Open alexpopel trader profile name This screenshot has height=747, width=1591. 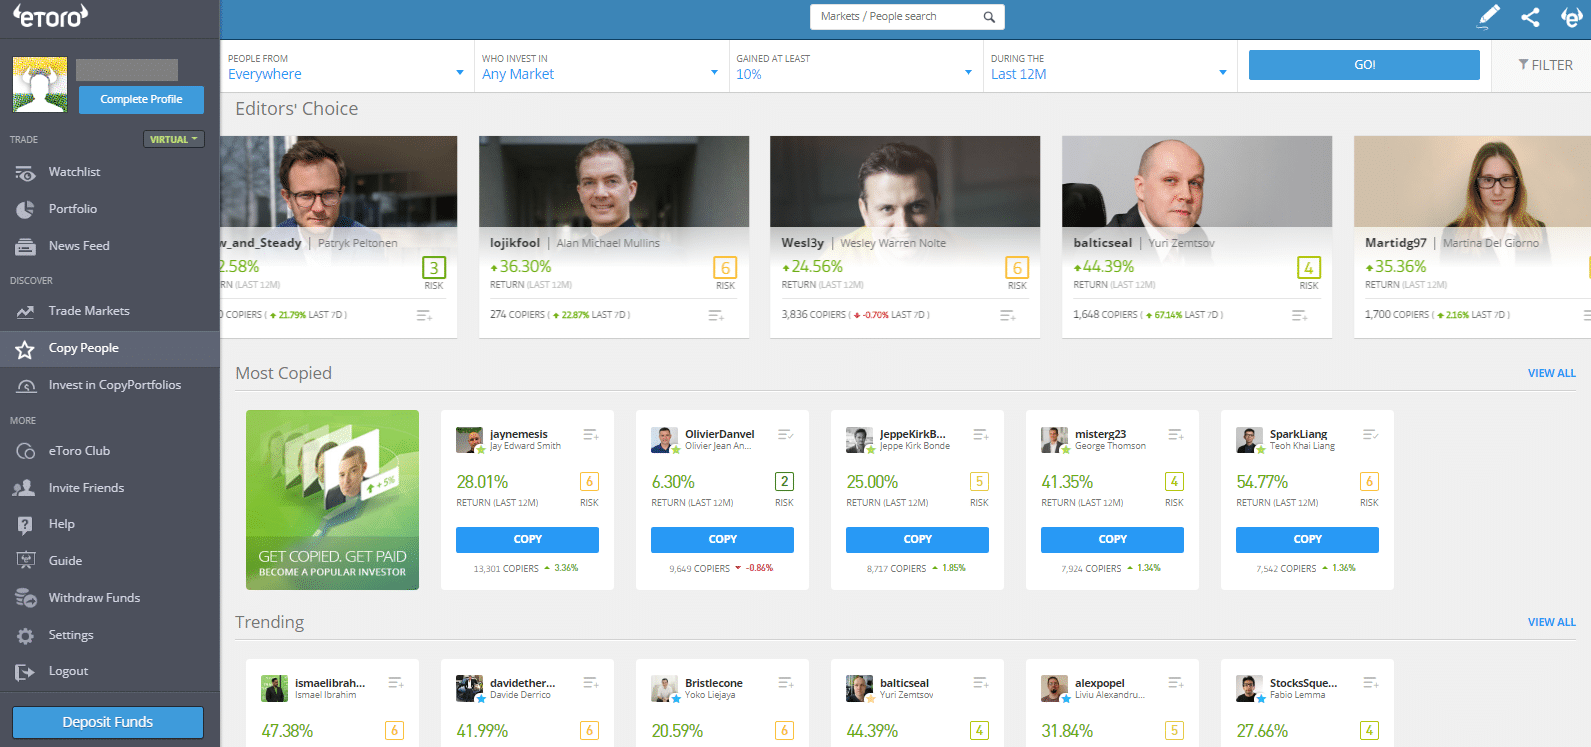click(x=1100, y=684)
